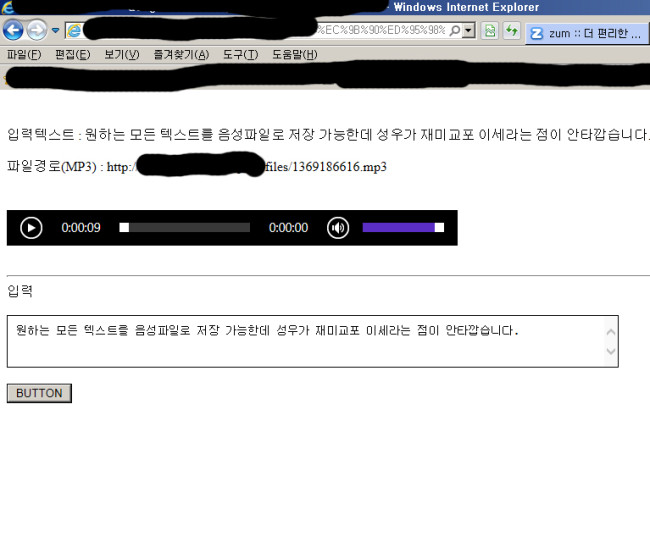Viewport: 650px width, 559px height.
Task: Expand the address bar dropdown arrow
Action: (x=469, y=30)
